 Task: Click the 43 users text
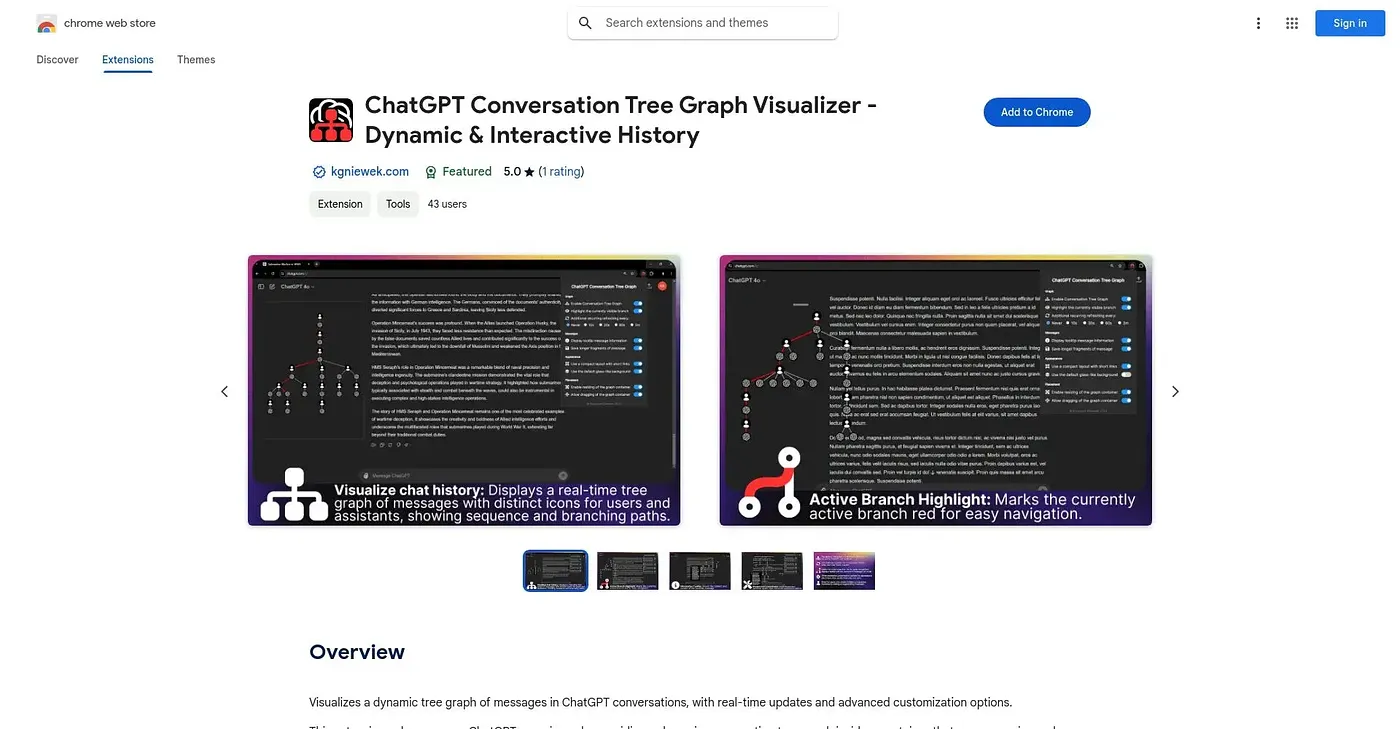coord(447,204)
